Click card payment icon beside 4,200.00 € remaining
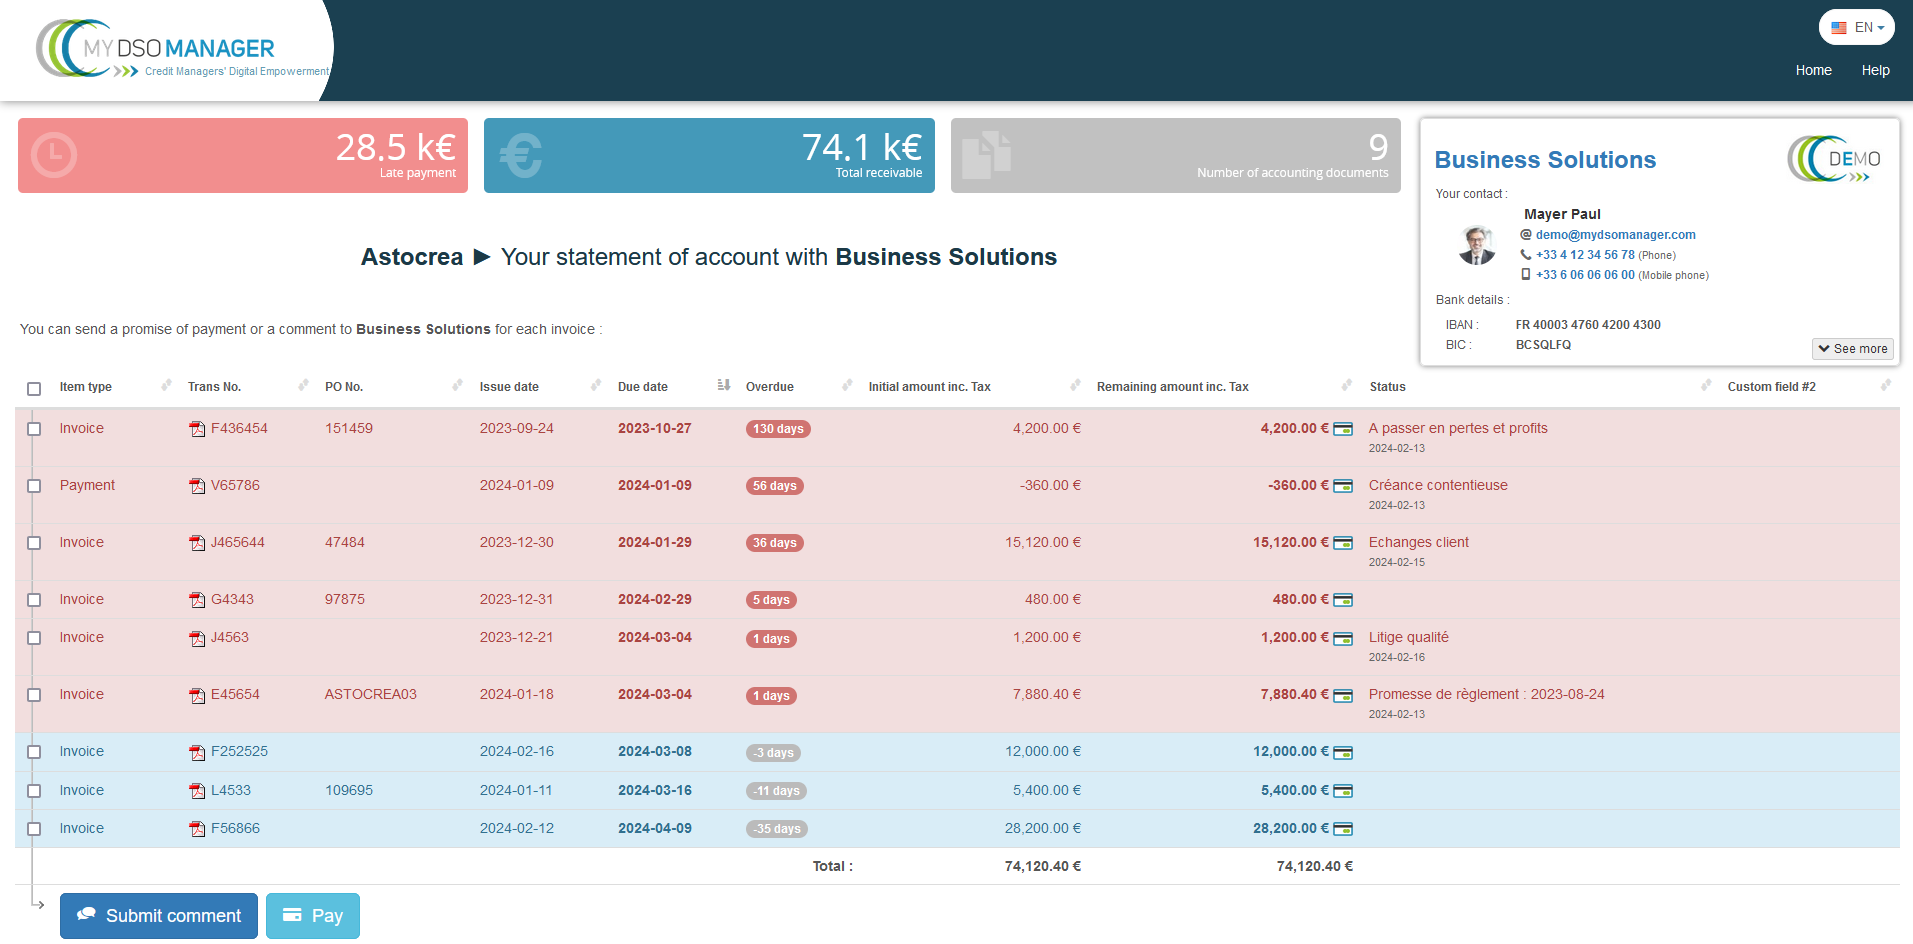 1343,429
